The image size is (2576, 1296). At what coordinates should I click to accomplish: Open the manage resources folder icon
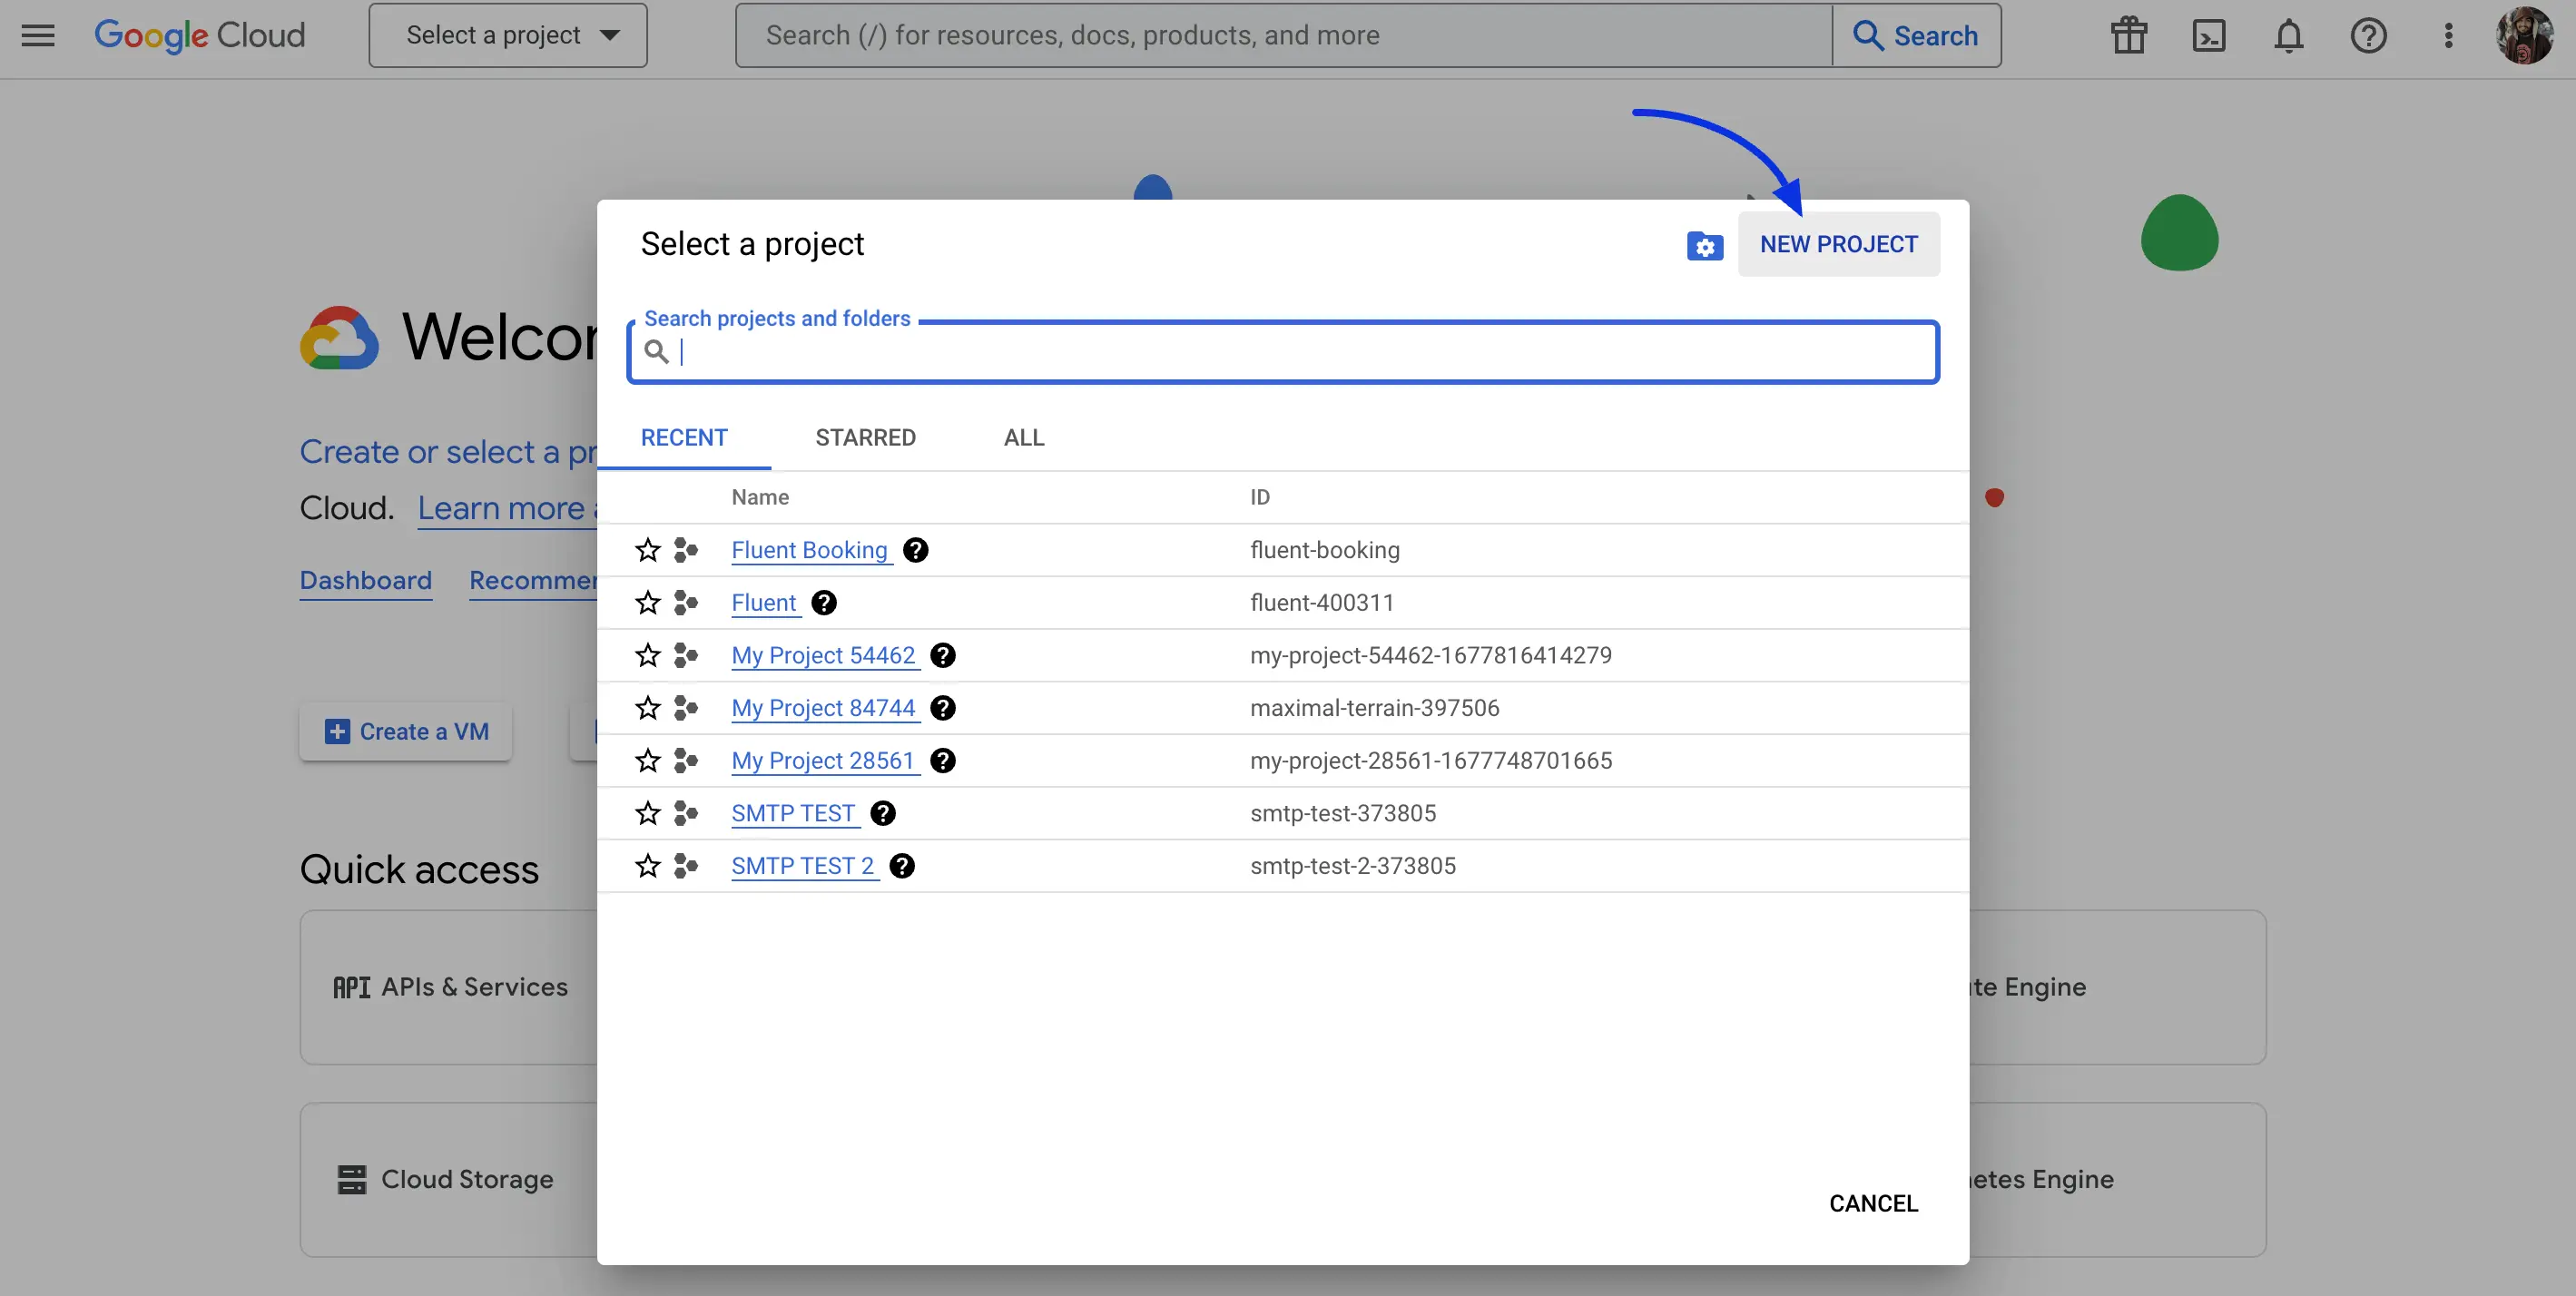[x=1705, y=245]
